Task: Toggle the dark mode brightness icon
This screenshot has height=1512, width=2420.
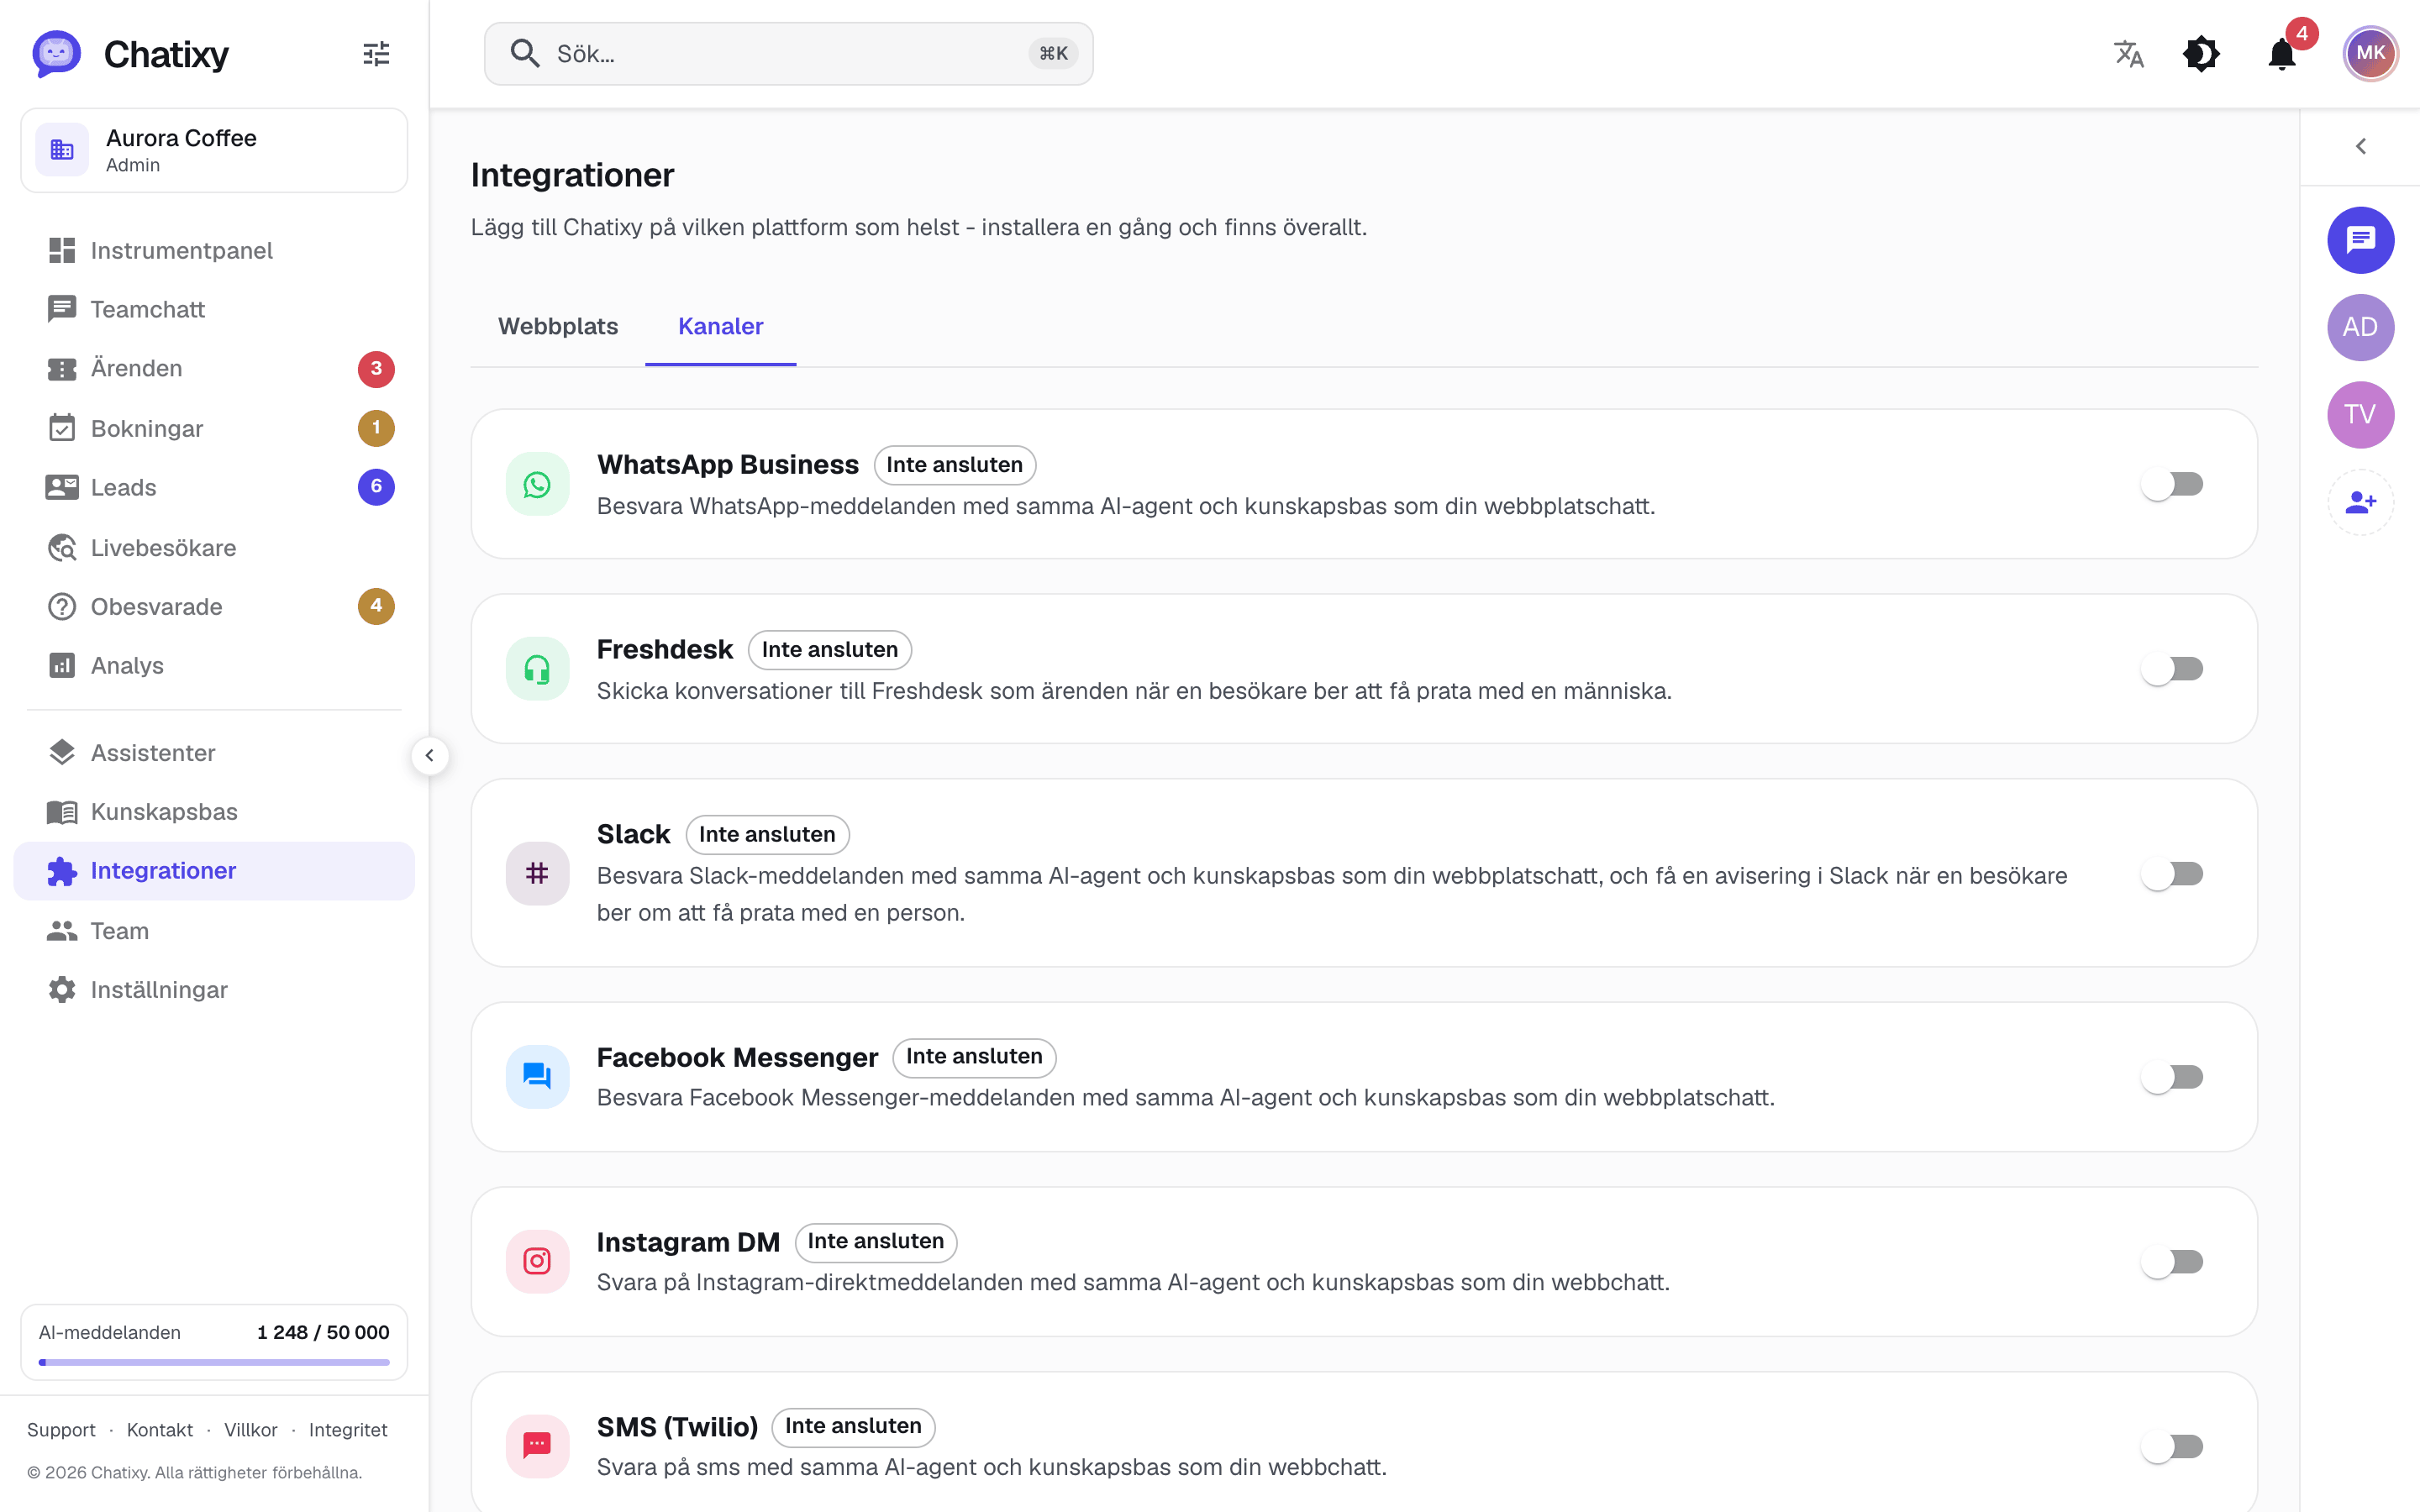Action: tap(2201, 53)
